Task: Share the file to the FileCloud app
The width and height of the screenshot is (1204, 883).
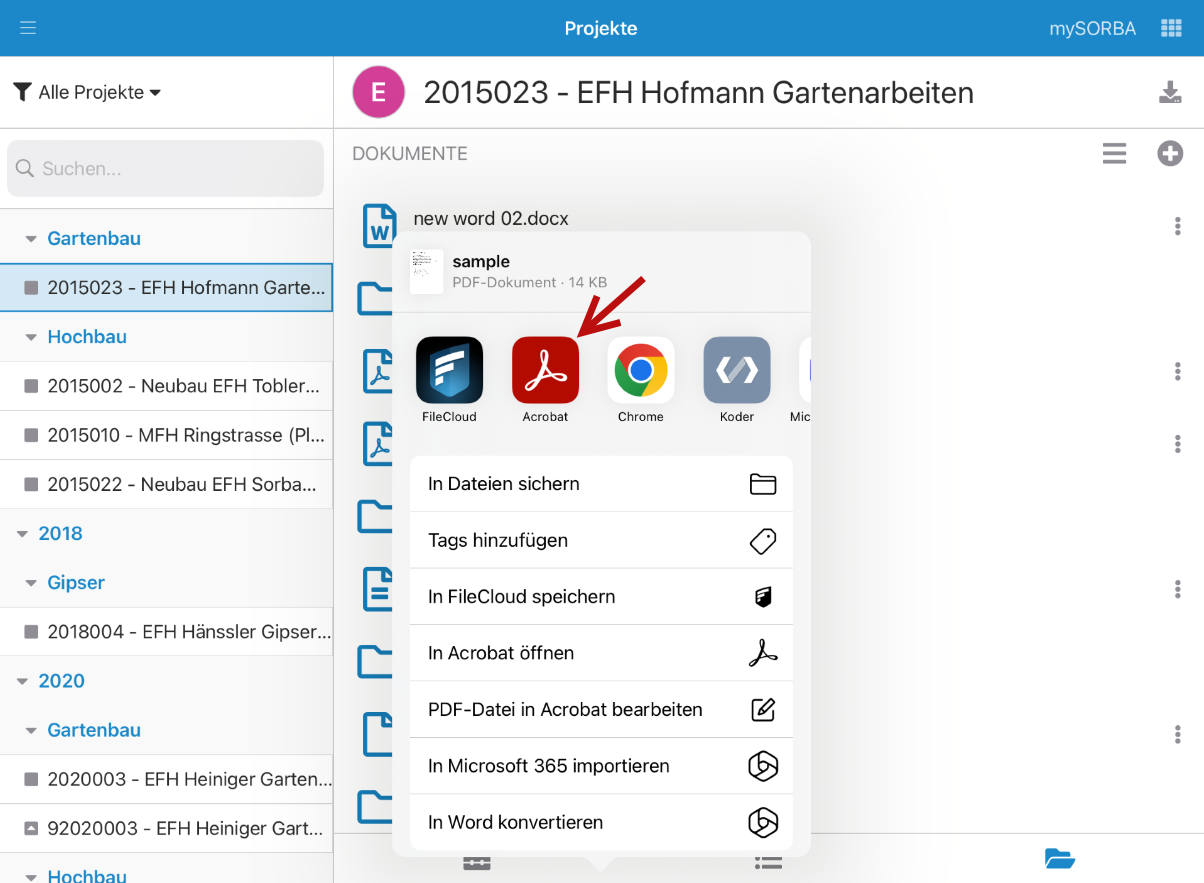Action: click(x=449, y=370)
